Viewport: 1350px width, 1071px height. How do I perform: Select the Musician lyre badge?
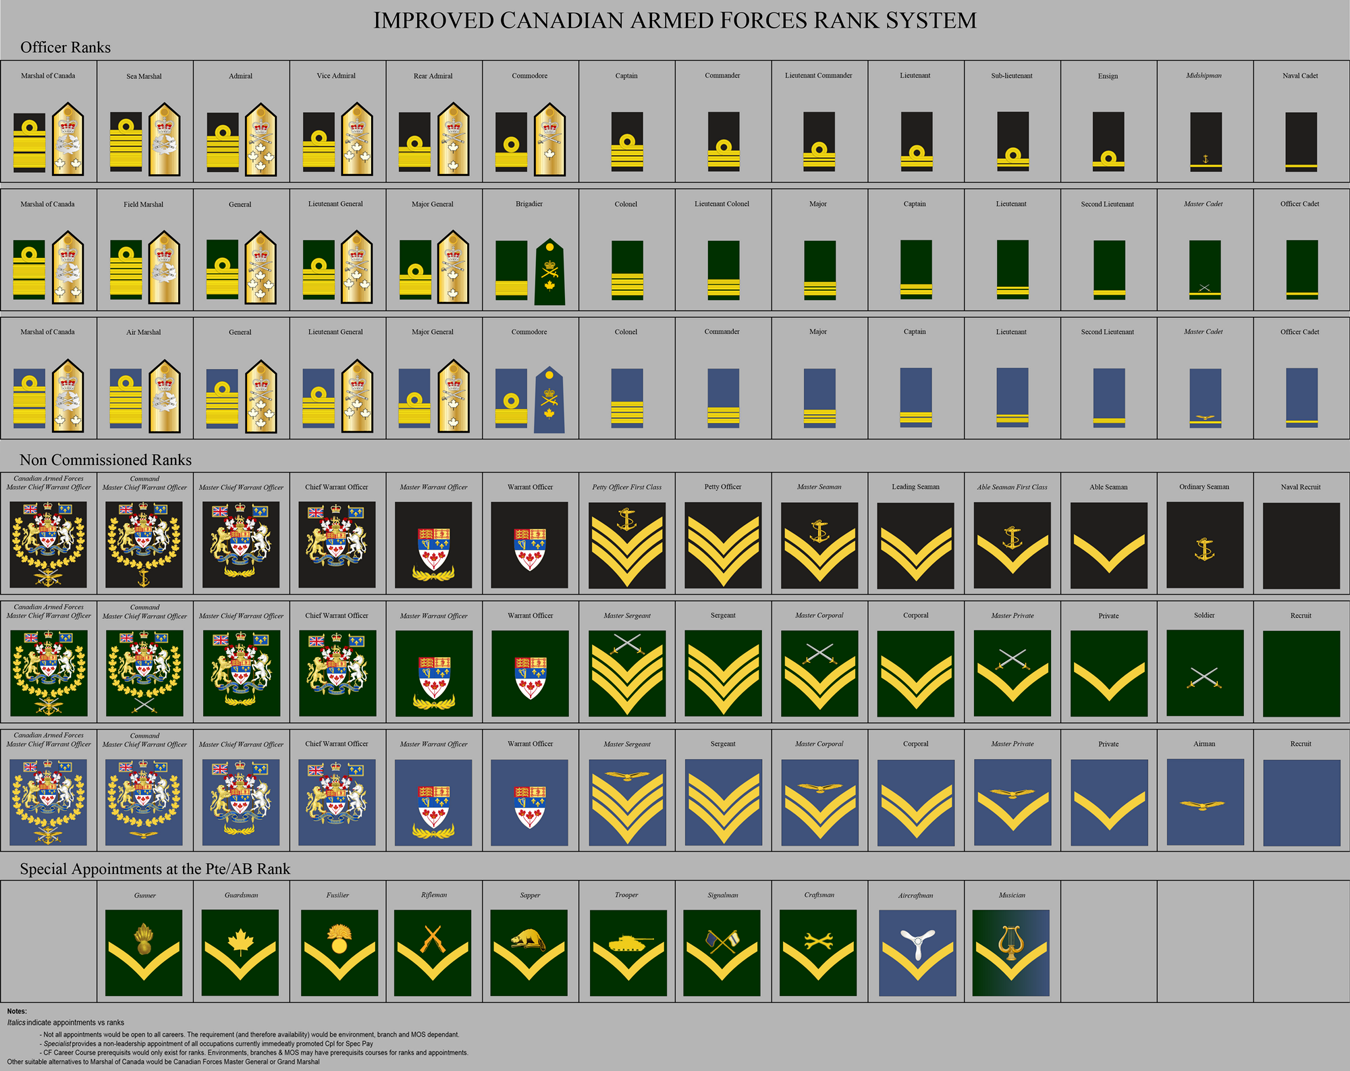point(1012,953)
